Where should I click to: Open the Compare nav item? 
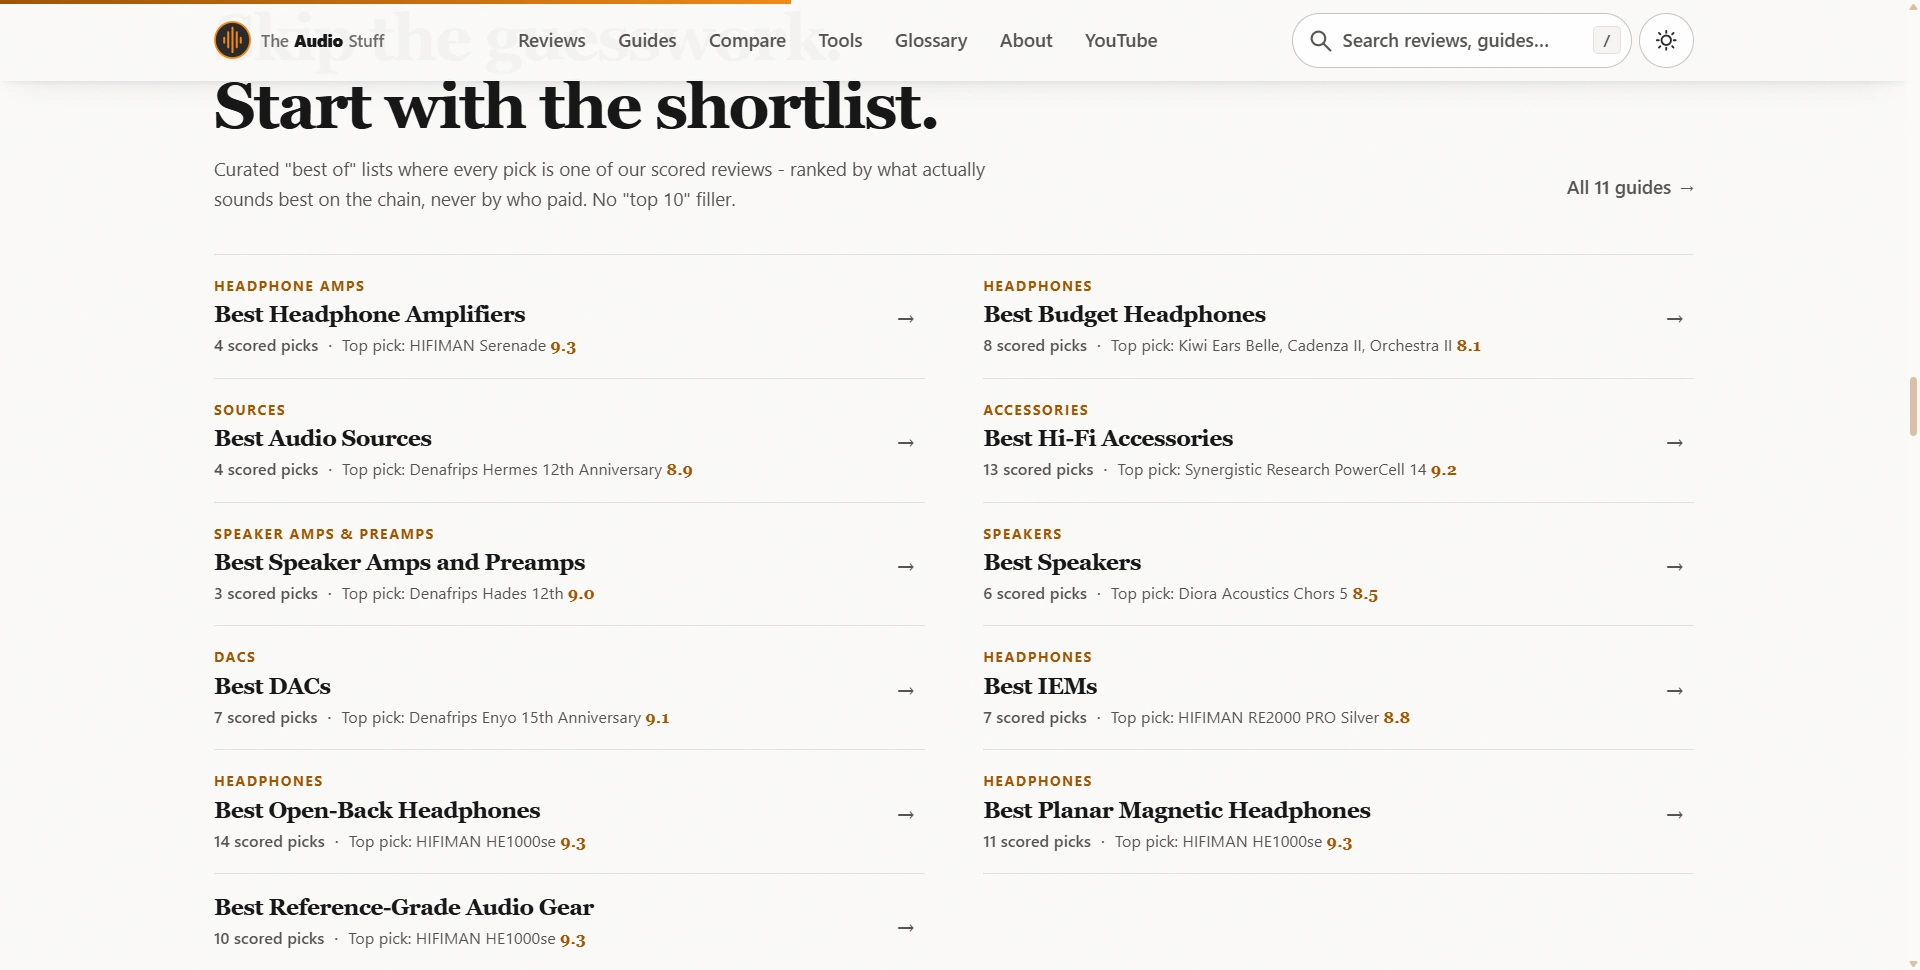pos(747,40)
